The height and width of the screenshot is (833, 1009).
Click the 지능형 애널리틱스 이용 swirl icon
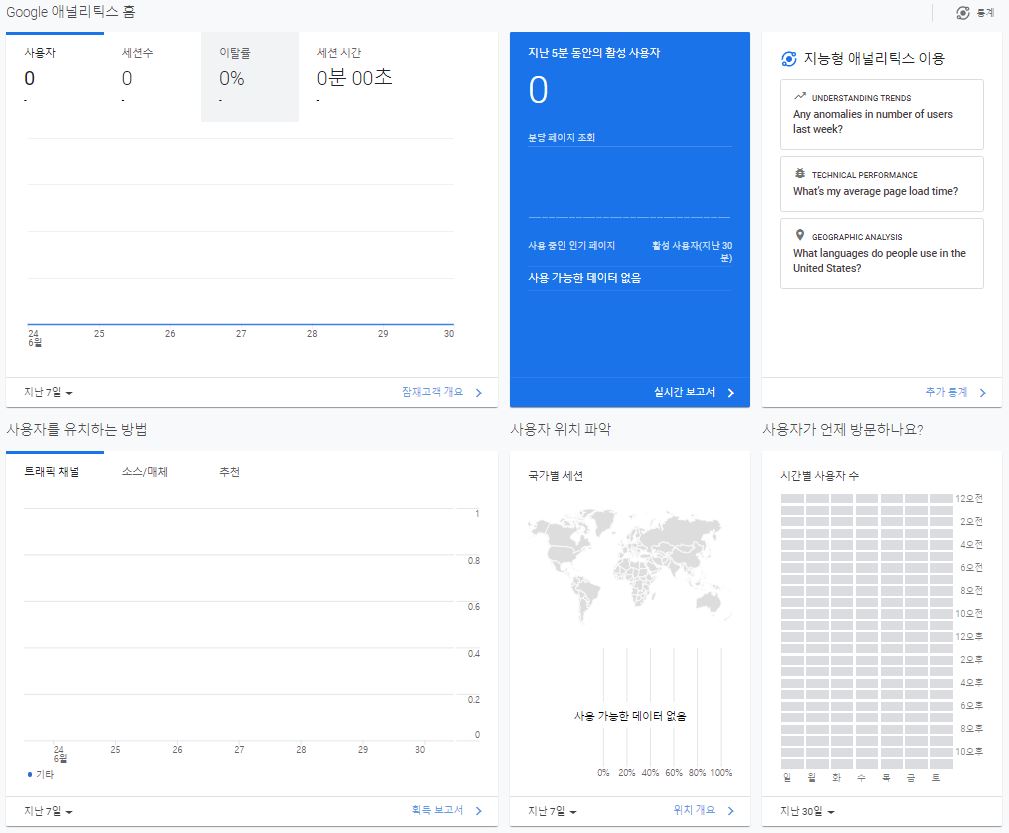pyautogui.click(x=788, y=59)
